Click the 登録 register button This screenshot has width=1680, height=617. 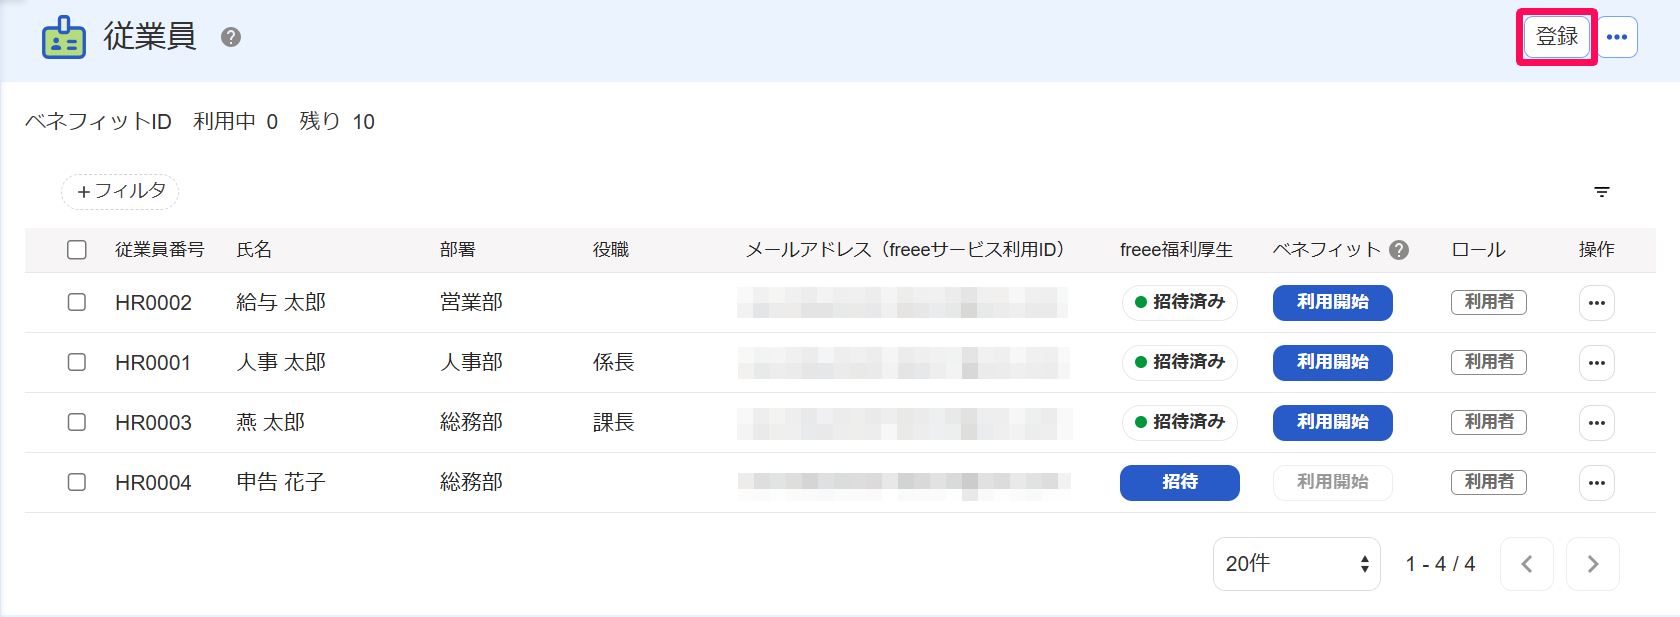[x=1557, y=37]
